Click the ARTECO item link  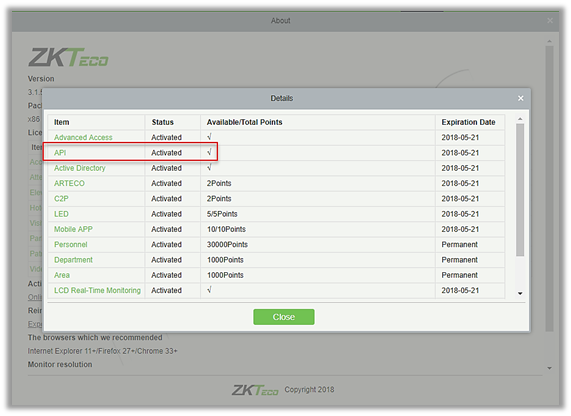69,183
